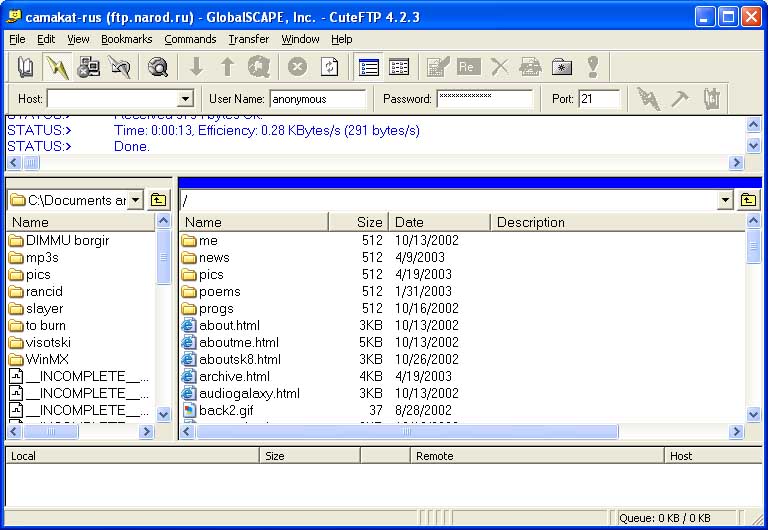
Task: Open the View menu
Action: pyautogui.click(x=78, y=39)
